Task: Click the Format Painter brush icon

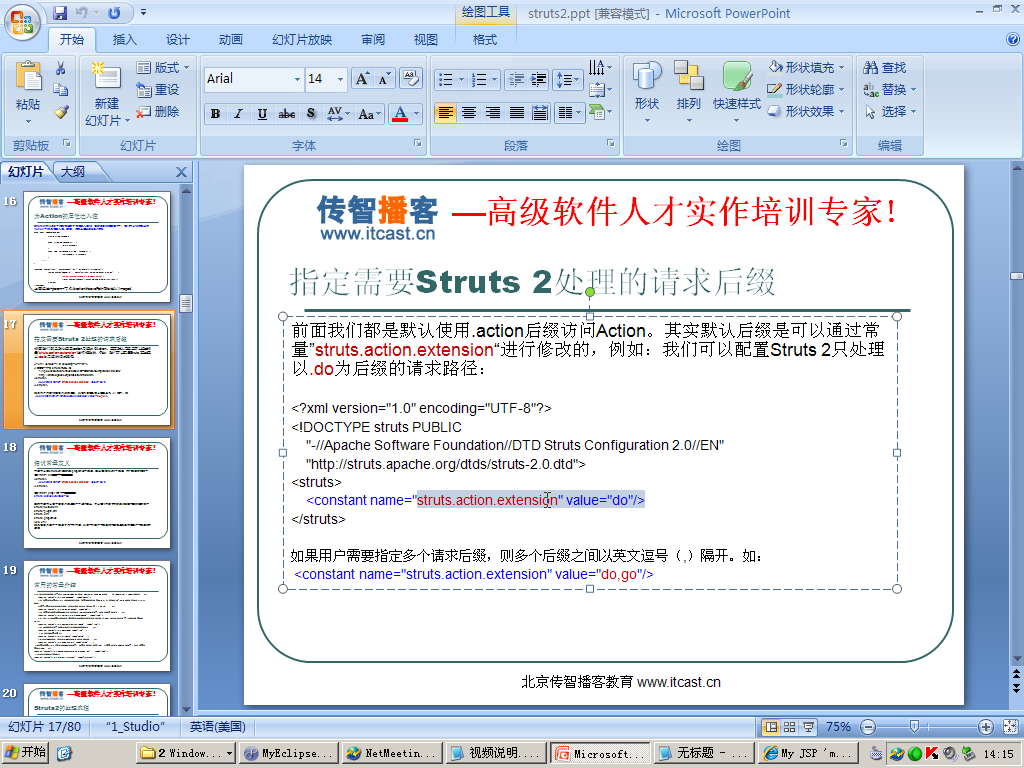Action: click(x=61, y=112)
